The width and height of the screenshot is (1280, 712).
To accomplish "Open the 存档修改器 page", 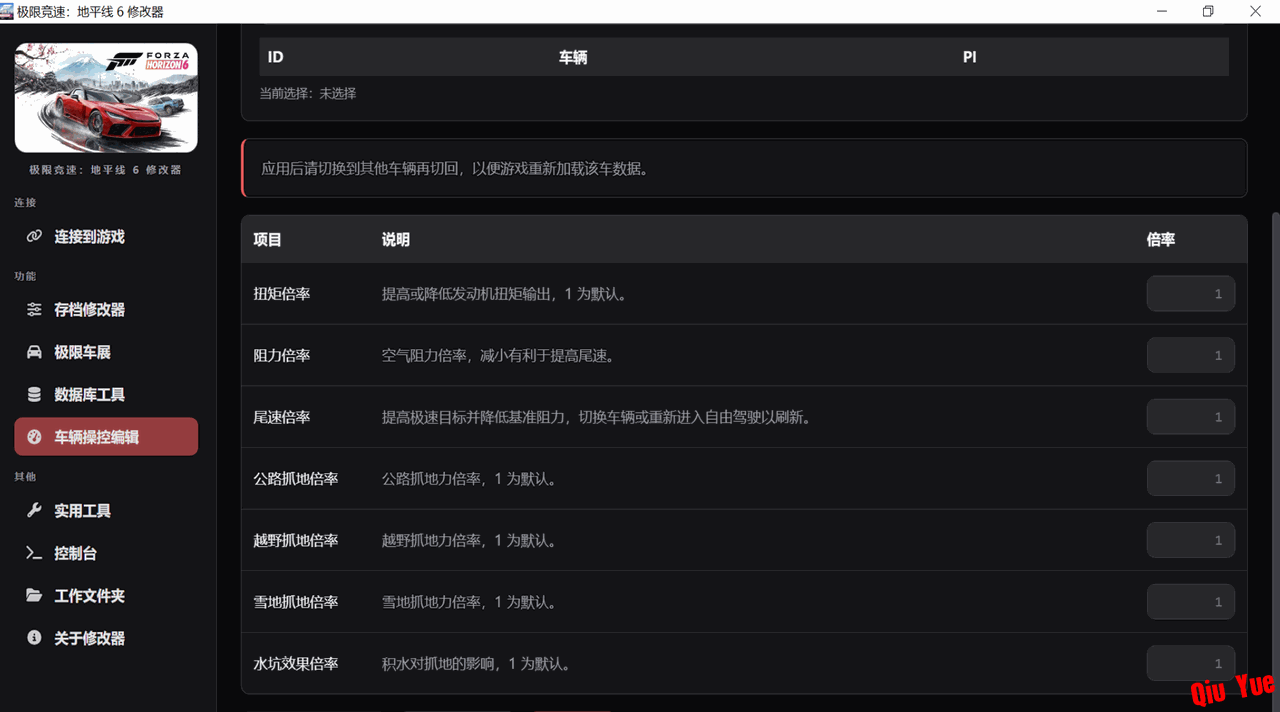I will click(106, 310).
